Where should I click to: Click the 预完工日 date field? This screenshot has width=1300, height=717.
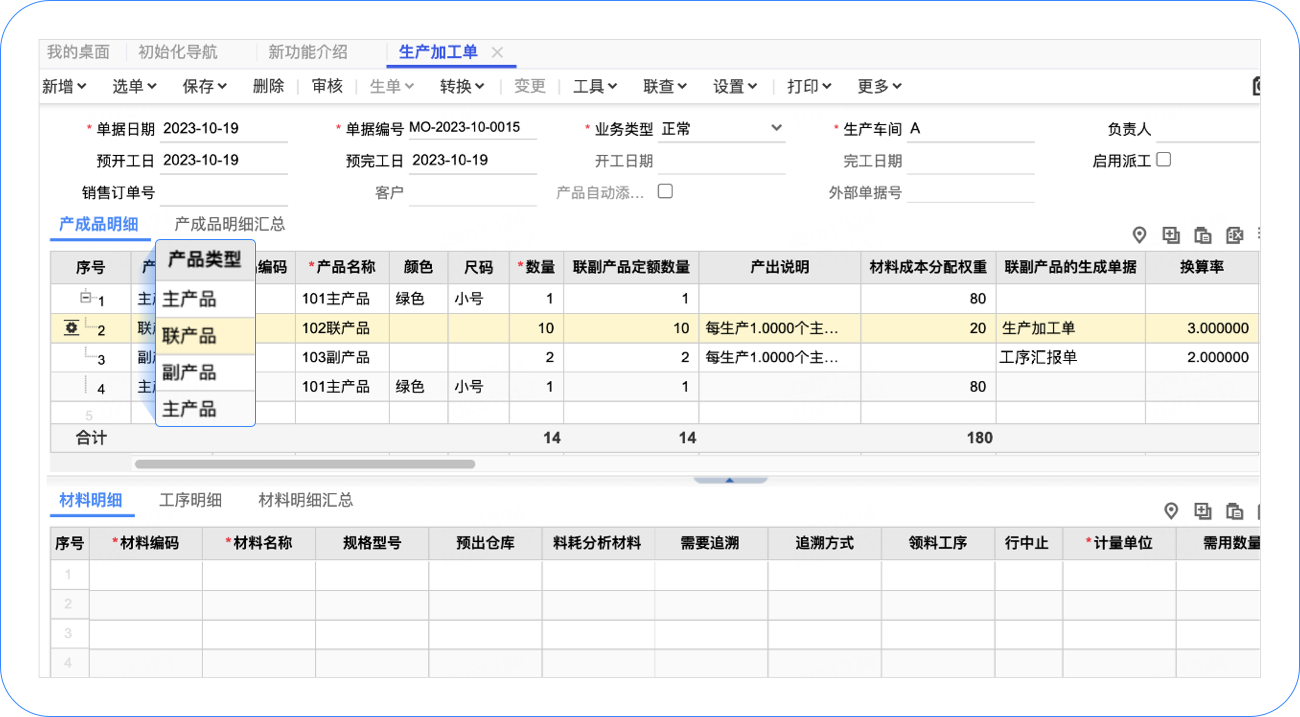[x=472, y=160]
